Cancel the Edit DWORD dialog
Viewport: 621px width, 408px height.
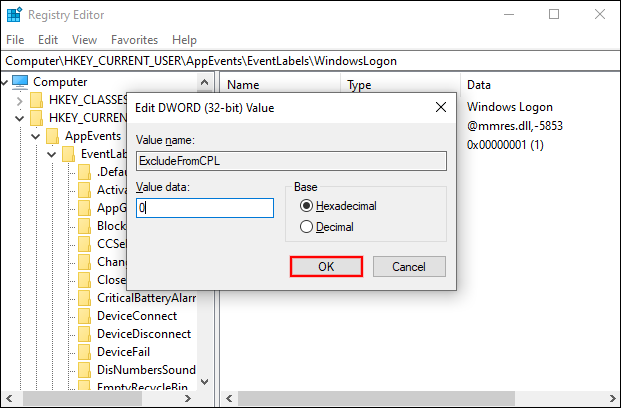(408, 267)
